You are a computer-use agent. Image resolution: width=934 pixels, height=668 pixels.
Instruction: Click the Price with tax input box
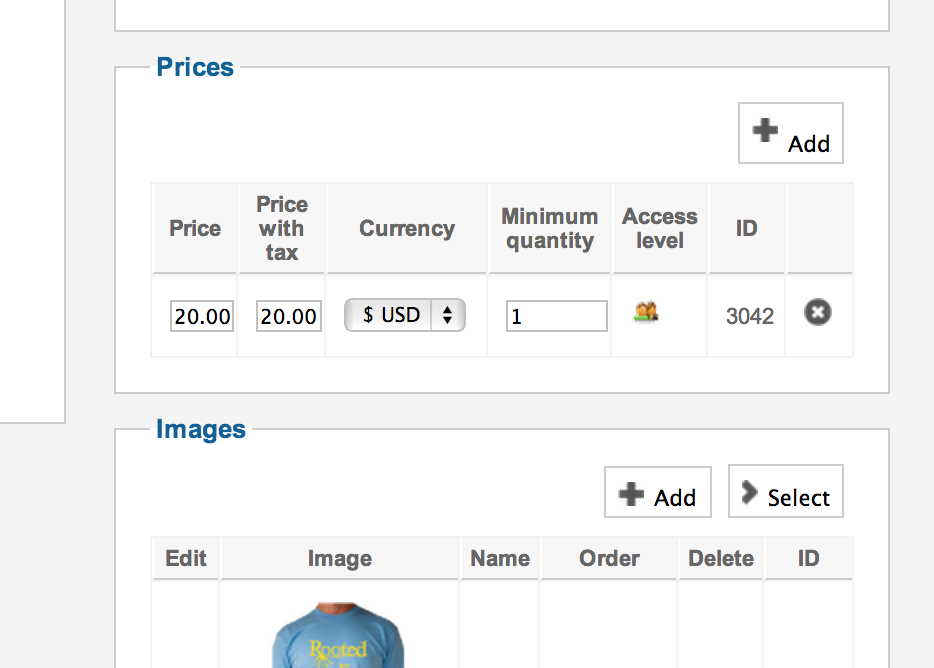pos(289,317)
